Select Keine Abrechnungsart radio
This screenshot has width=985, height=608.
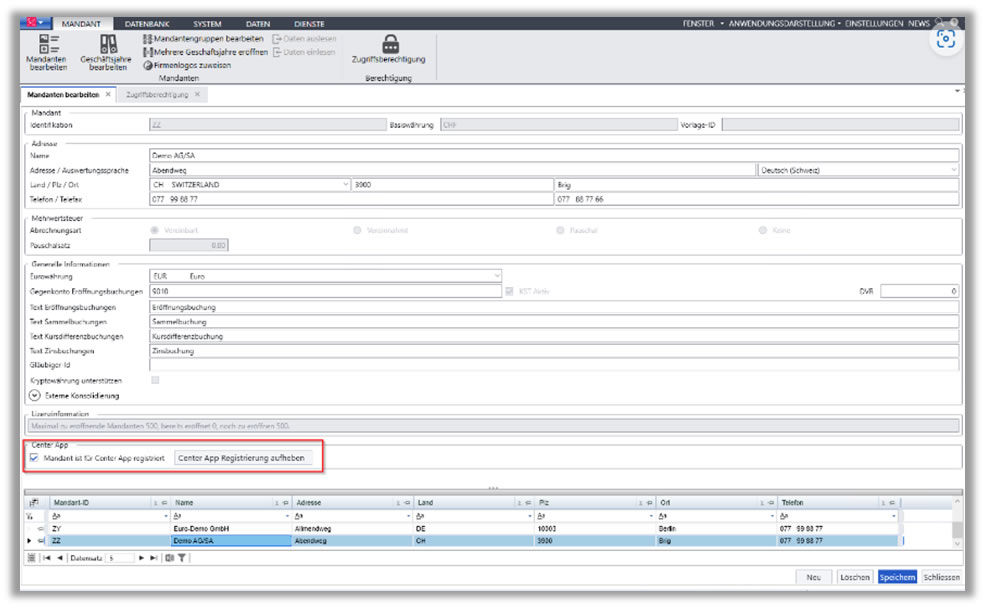763,231
